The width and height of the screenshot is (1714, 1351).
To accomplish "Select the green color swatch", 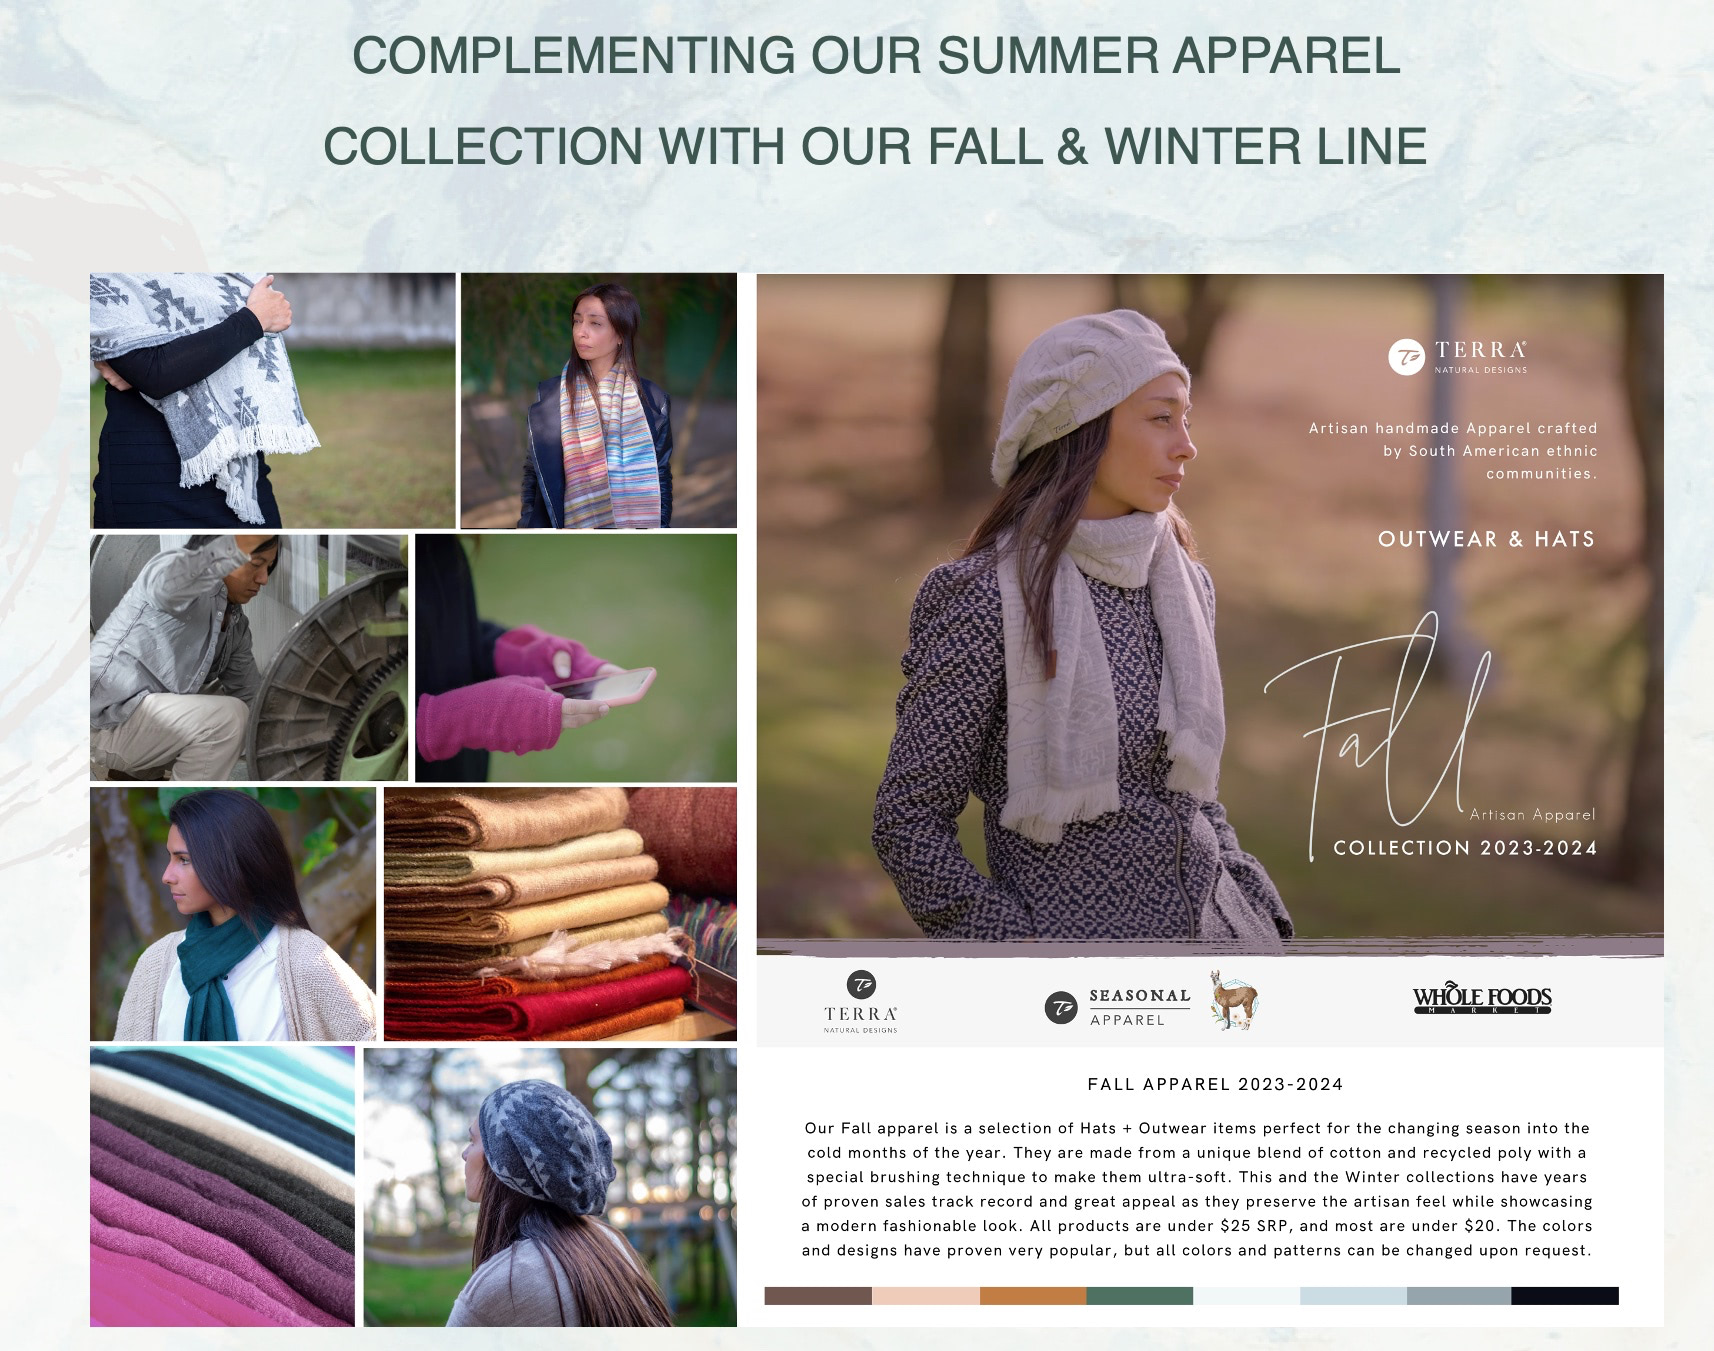I will click(1140, 1296).
